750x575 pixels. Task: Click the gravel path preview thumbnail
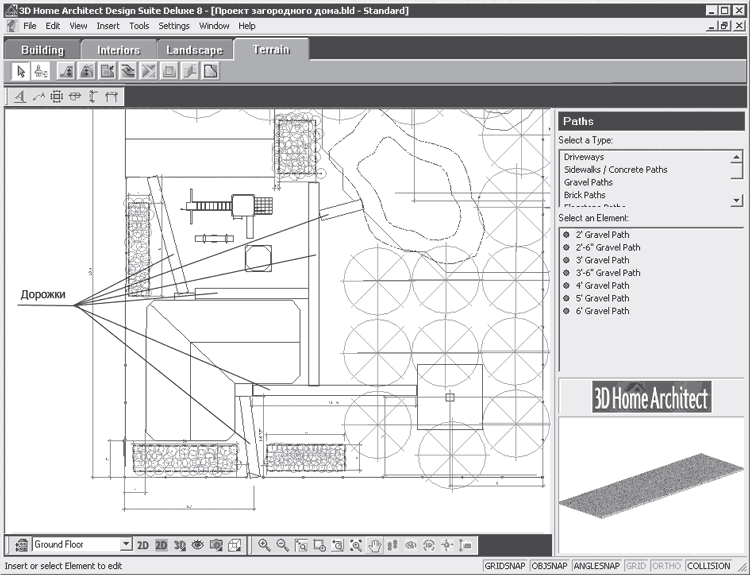[x=651, y=485]
